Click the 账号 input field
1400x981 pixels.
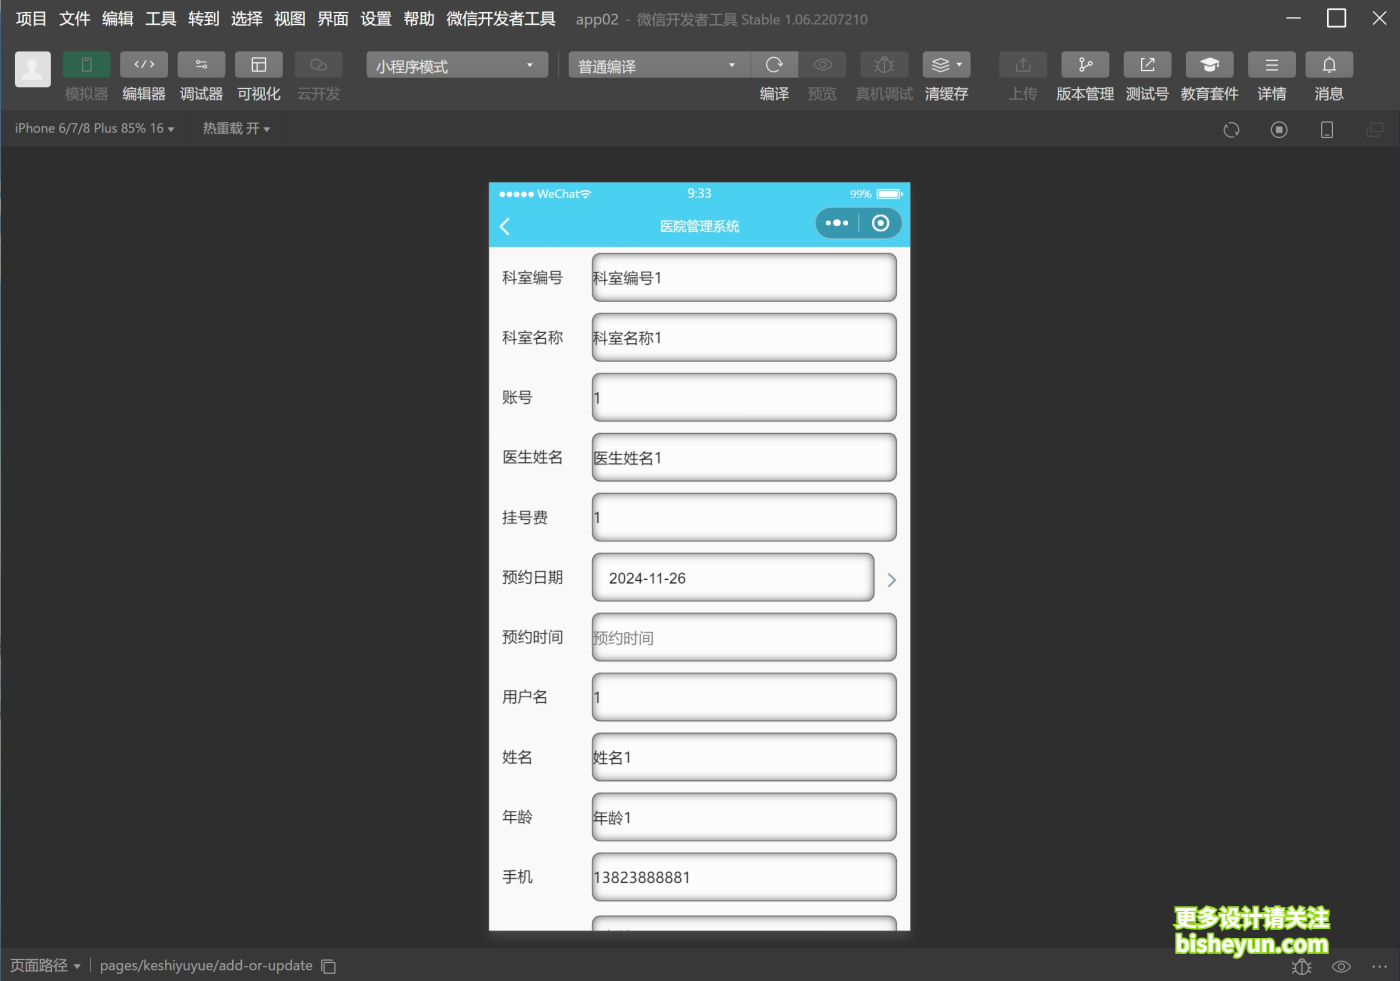point(744,397)
